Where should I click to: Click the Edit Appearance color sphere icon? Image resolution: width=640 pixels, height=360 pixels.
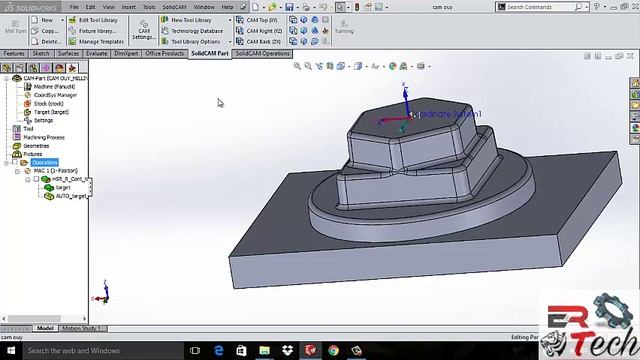(393, 66)
